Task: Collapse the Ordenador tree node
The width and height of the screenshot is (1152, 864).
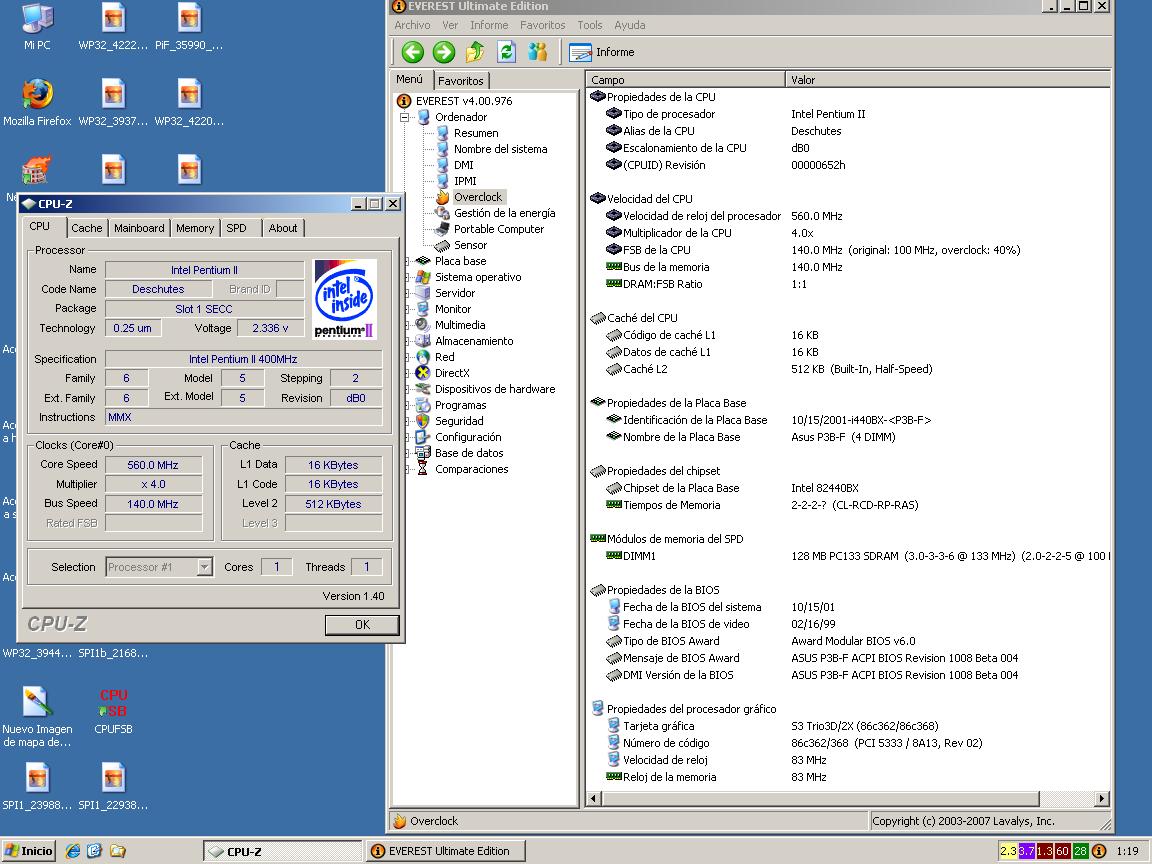Action: (x=404, y=117)
